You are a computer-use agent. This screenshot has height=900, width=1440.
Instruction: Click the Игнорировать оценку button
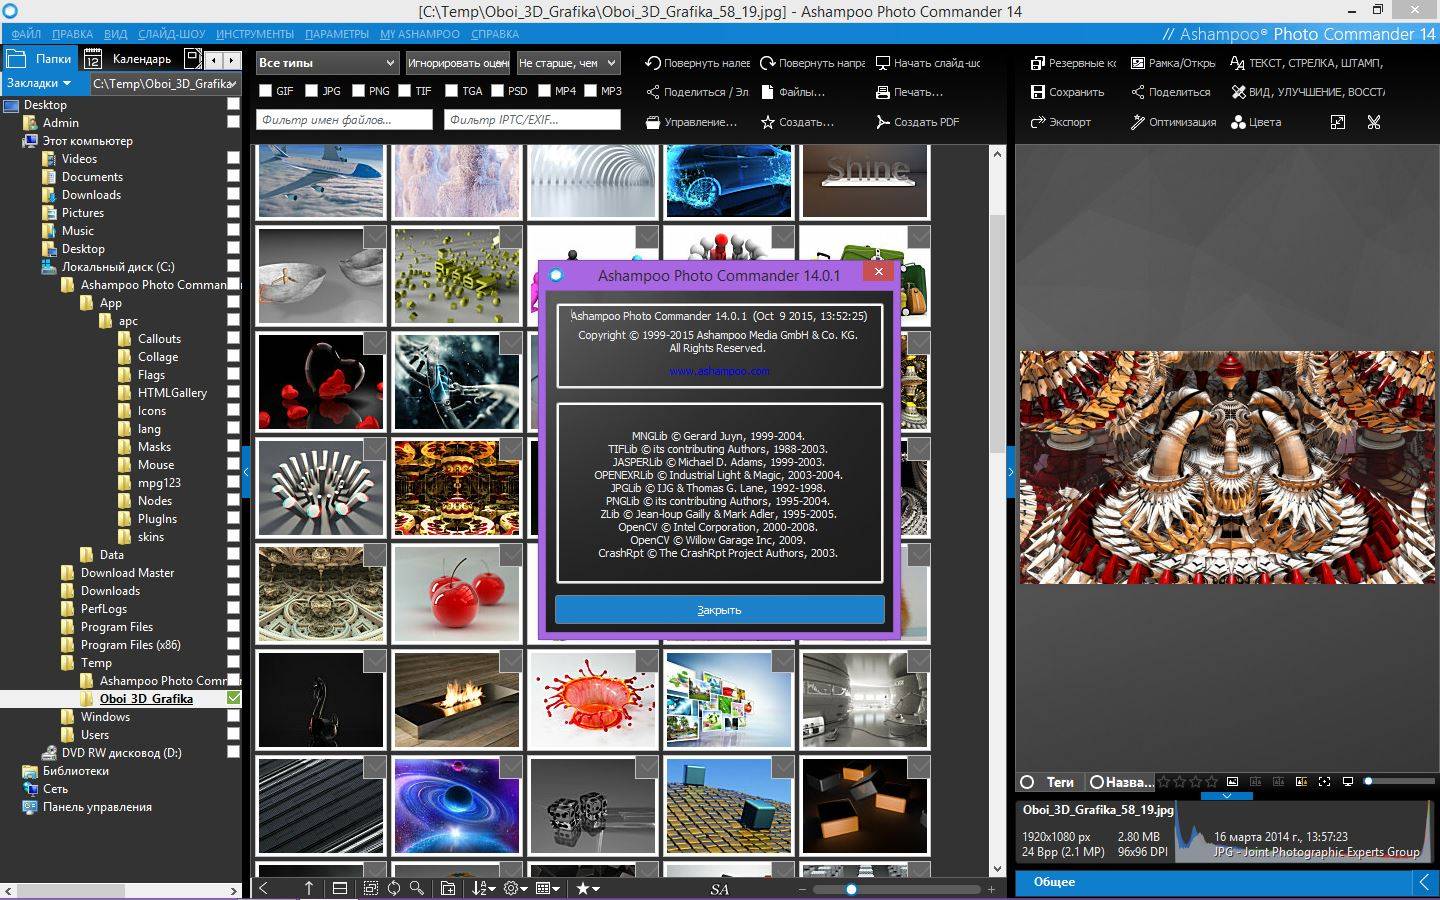(457, 63)
